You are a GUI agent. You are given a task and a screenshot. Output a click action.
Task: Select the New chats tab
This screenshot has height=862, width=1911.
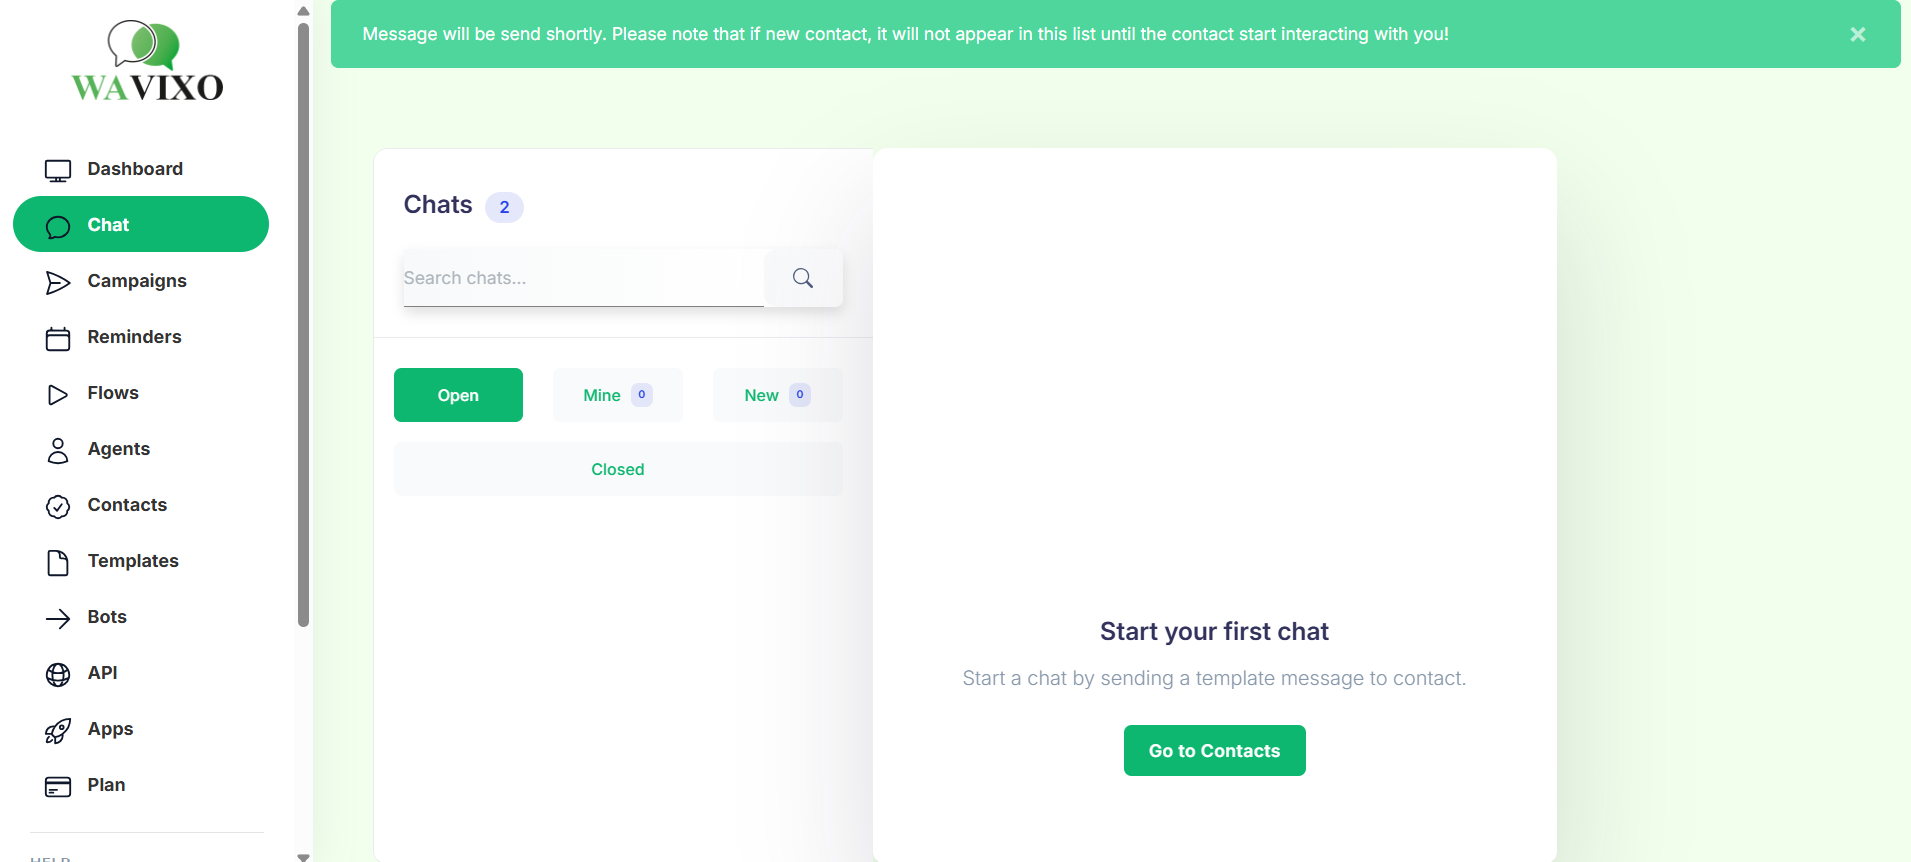(x=777, y=395)
